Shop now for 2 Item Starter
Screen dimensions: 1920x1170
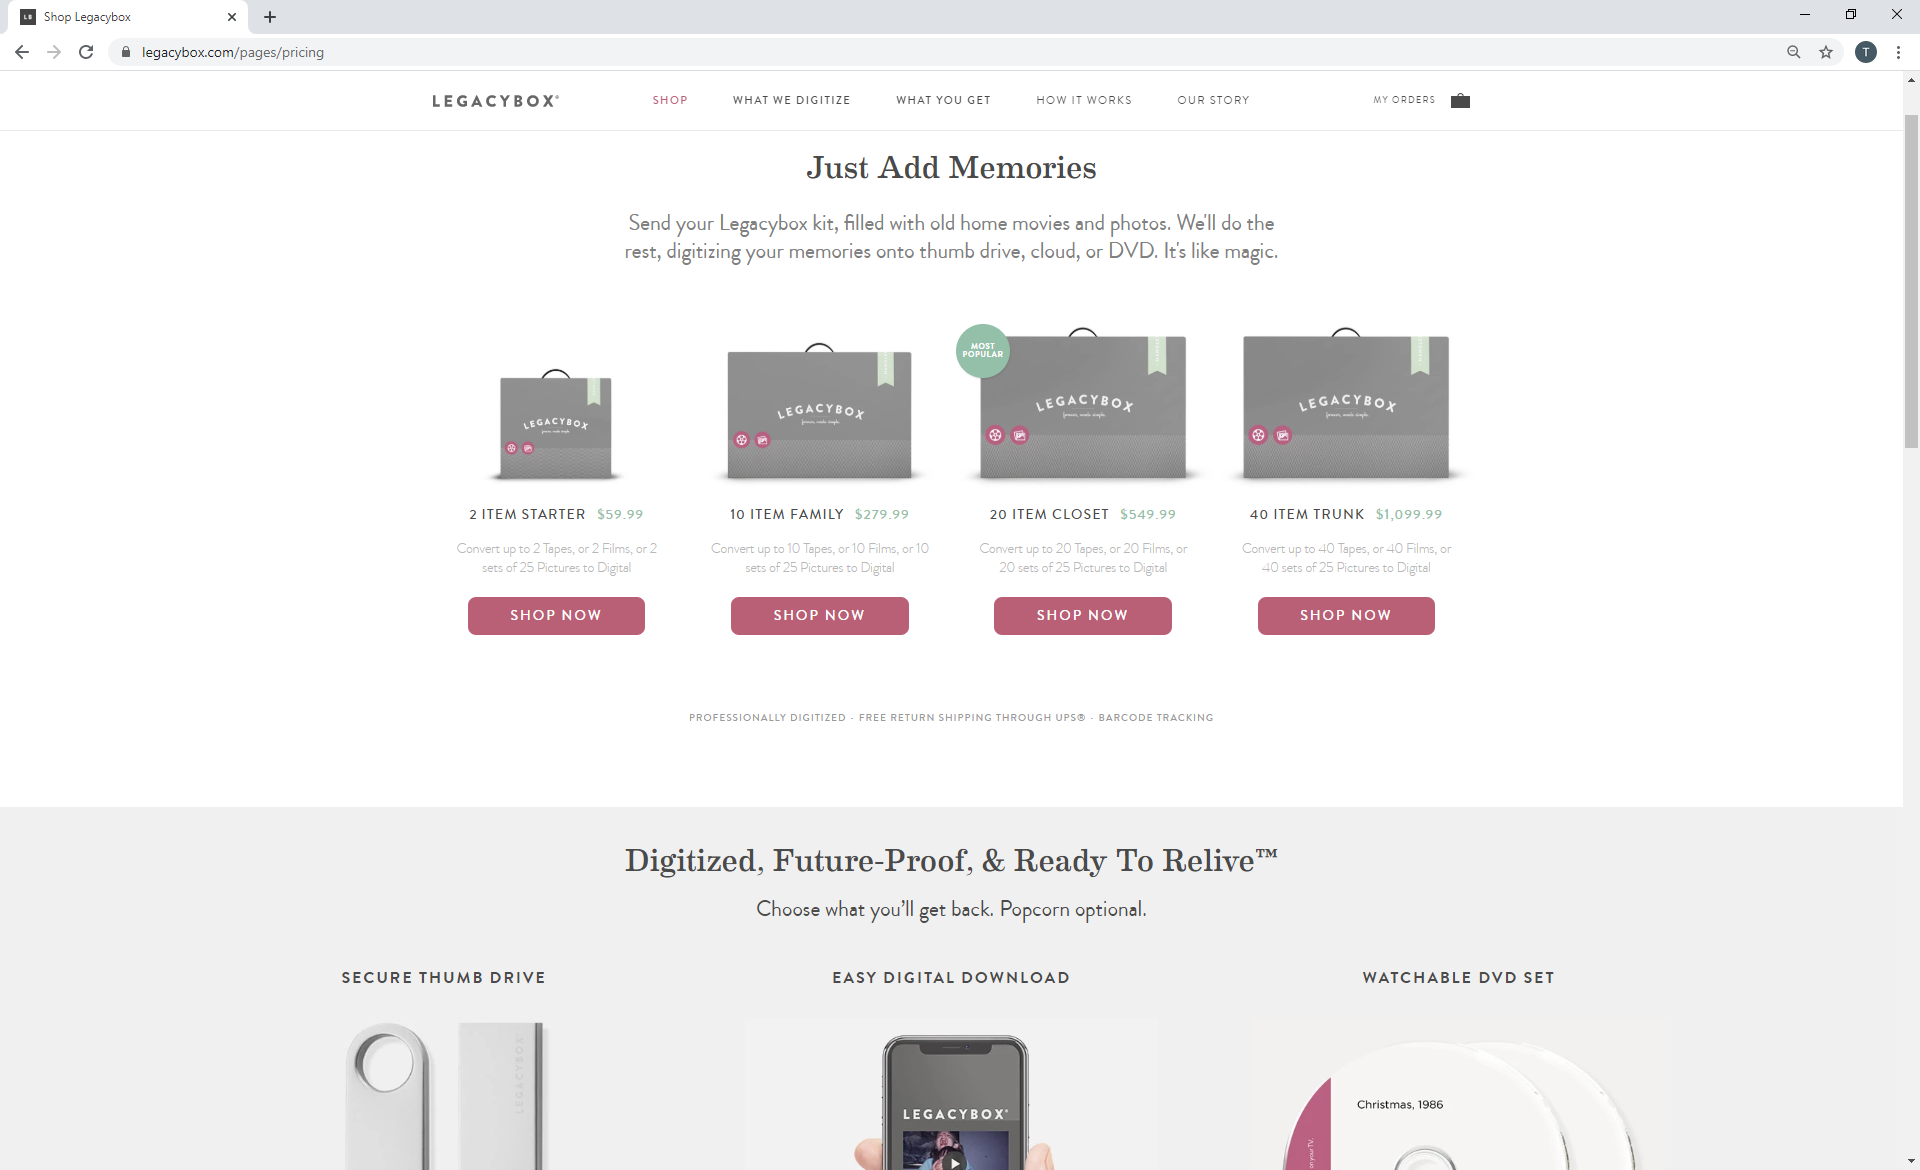point(556,615)
